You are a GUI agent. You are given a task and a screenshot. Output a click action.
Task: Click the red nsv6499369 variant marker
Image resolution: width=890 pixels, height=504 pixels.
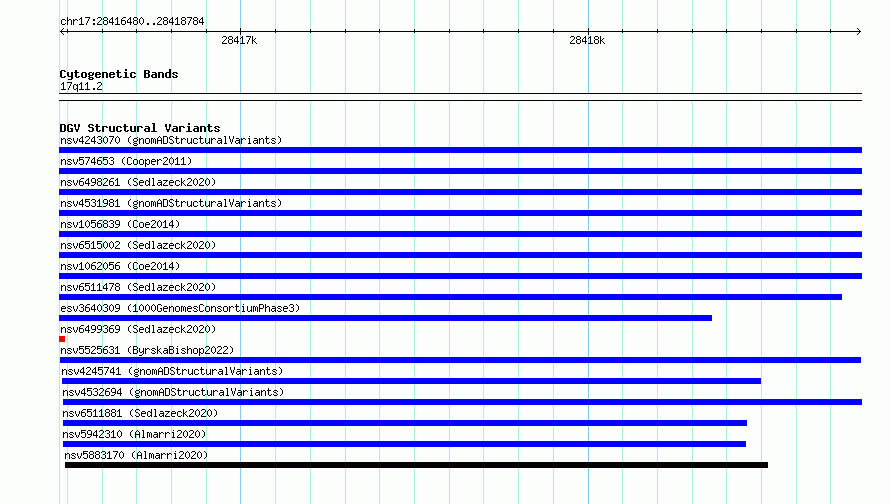(x=62, y=339)
